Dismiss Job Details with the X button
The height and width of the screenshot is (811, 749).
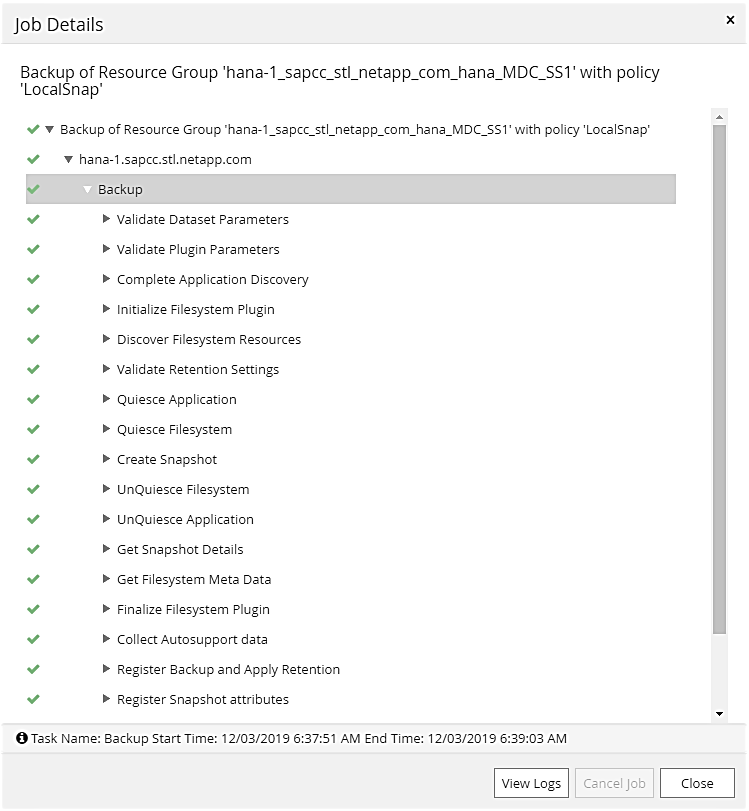tap(730, 19)
